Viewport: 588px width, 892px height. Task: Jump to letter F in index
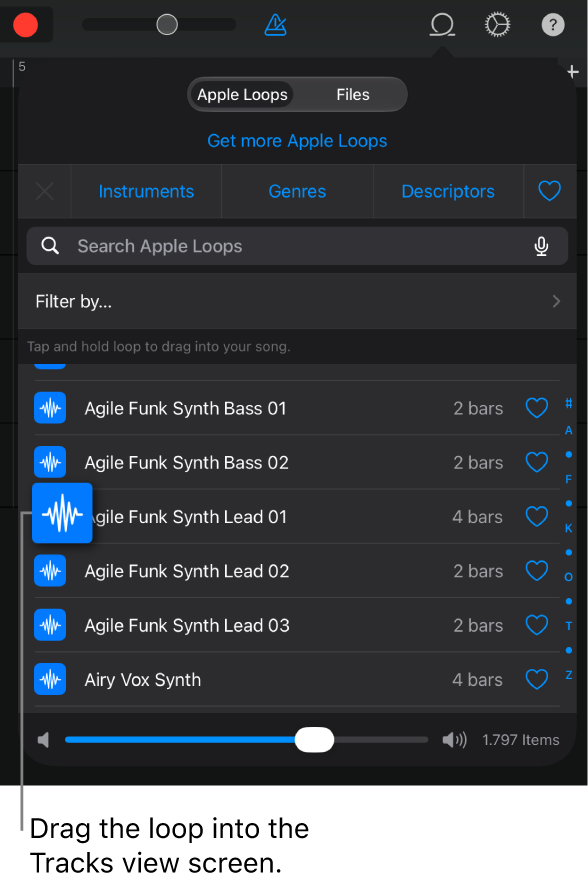point(569,480)
